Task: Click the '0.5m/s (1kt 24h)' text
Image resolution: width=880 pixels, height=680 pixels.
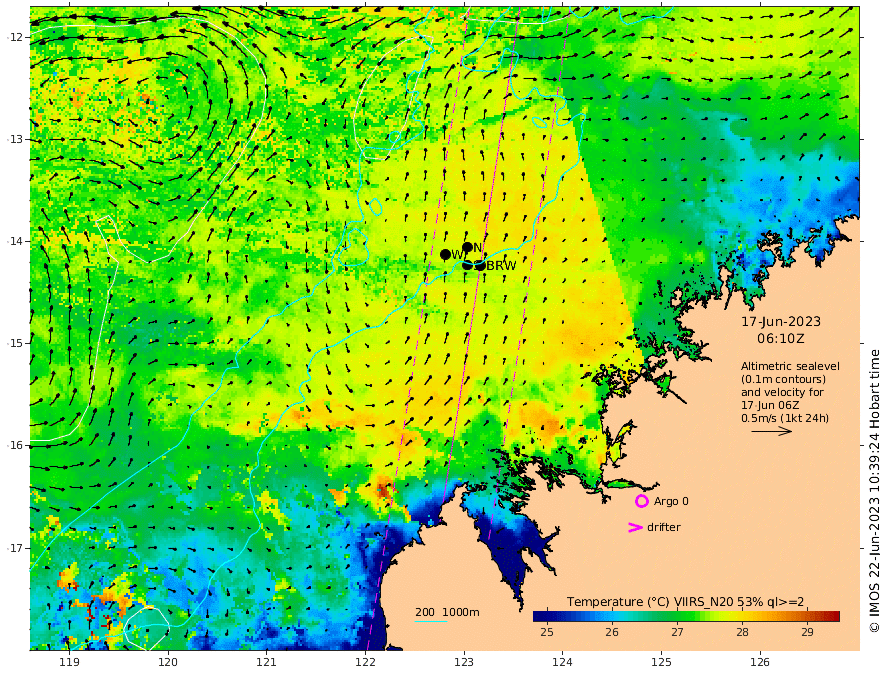Action: click(x=785, y=418)
